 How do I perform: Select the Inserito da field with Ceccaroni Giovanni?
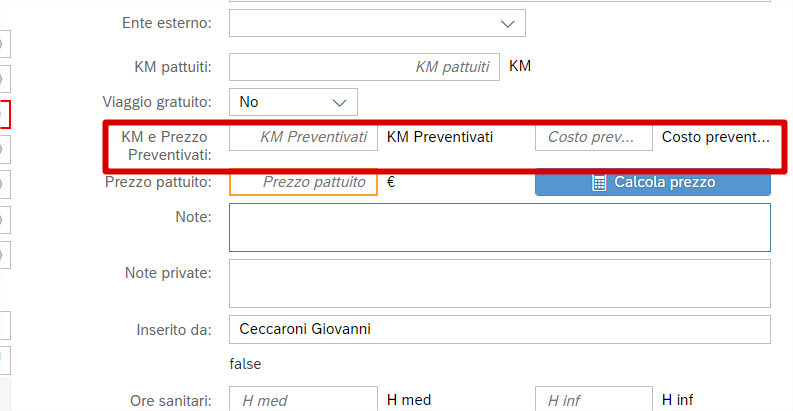tap(499, 329)
